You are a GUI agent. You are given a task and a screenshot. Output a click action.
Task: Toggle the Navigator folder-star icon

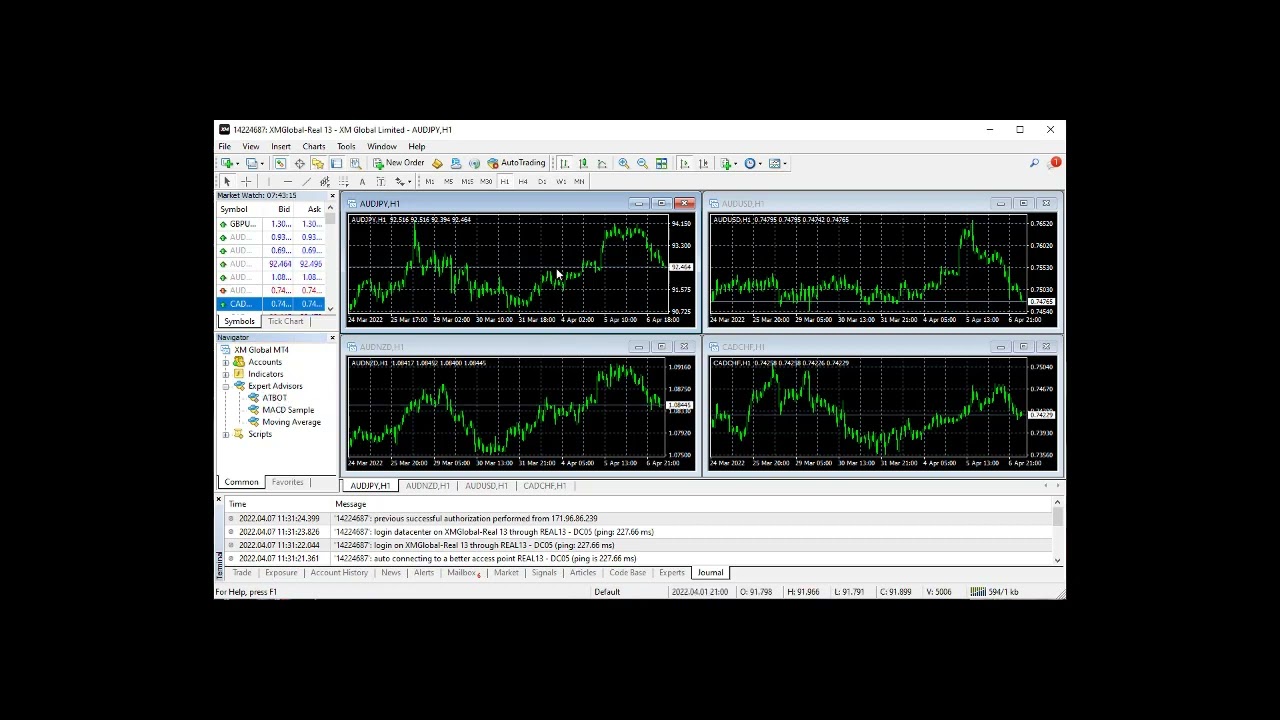pyautogui.click(x=318, y=163)
